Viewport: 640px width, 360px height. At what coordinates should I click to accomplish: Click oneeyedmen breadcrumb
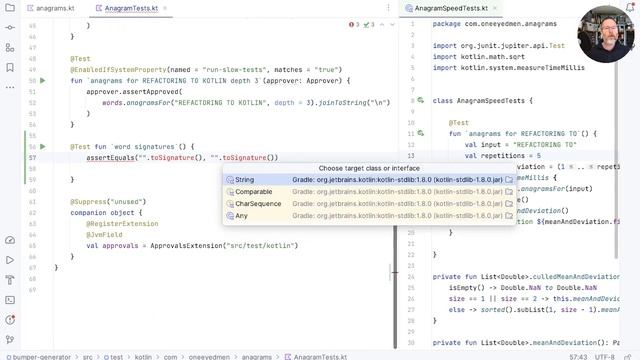pyautogui.click(x=209, y=357)
